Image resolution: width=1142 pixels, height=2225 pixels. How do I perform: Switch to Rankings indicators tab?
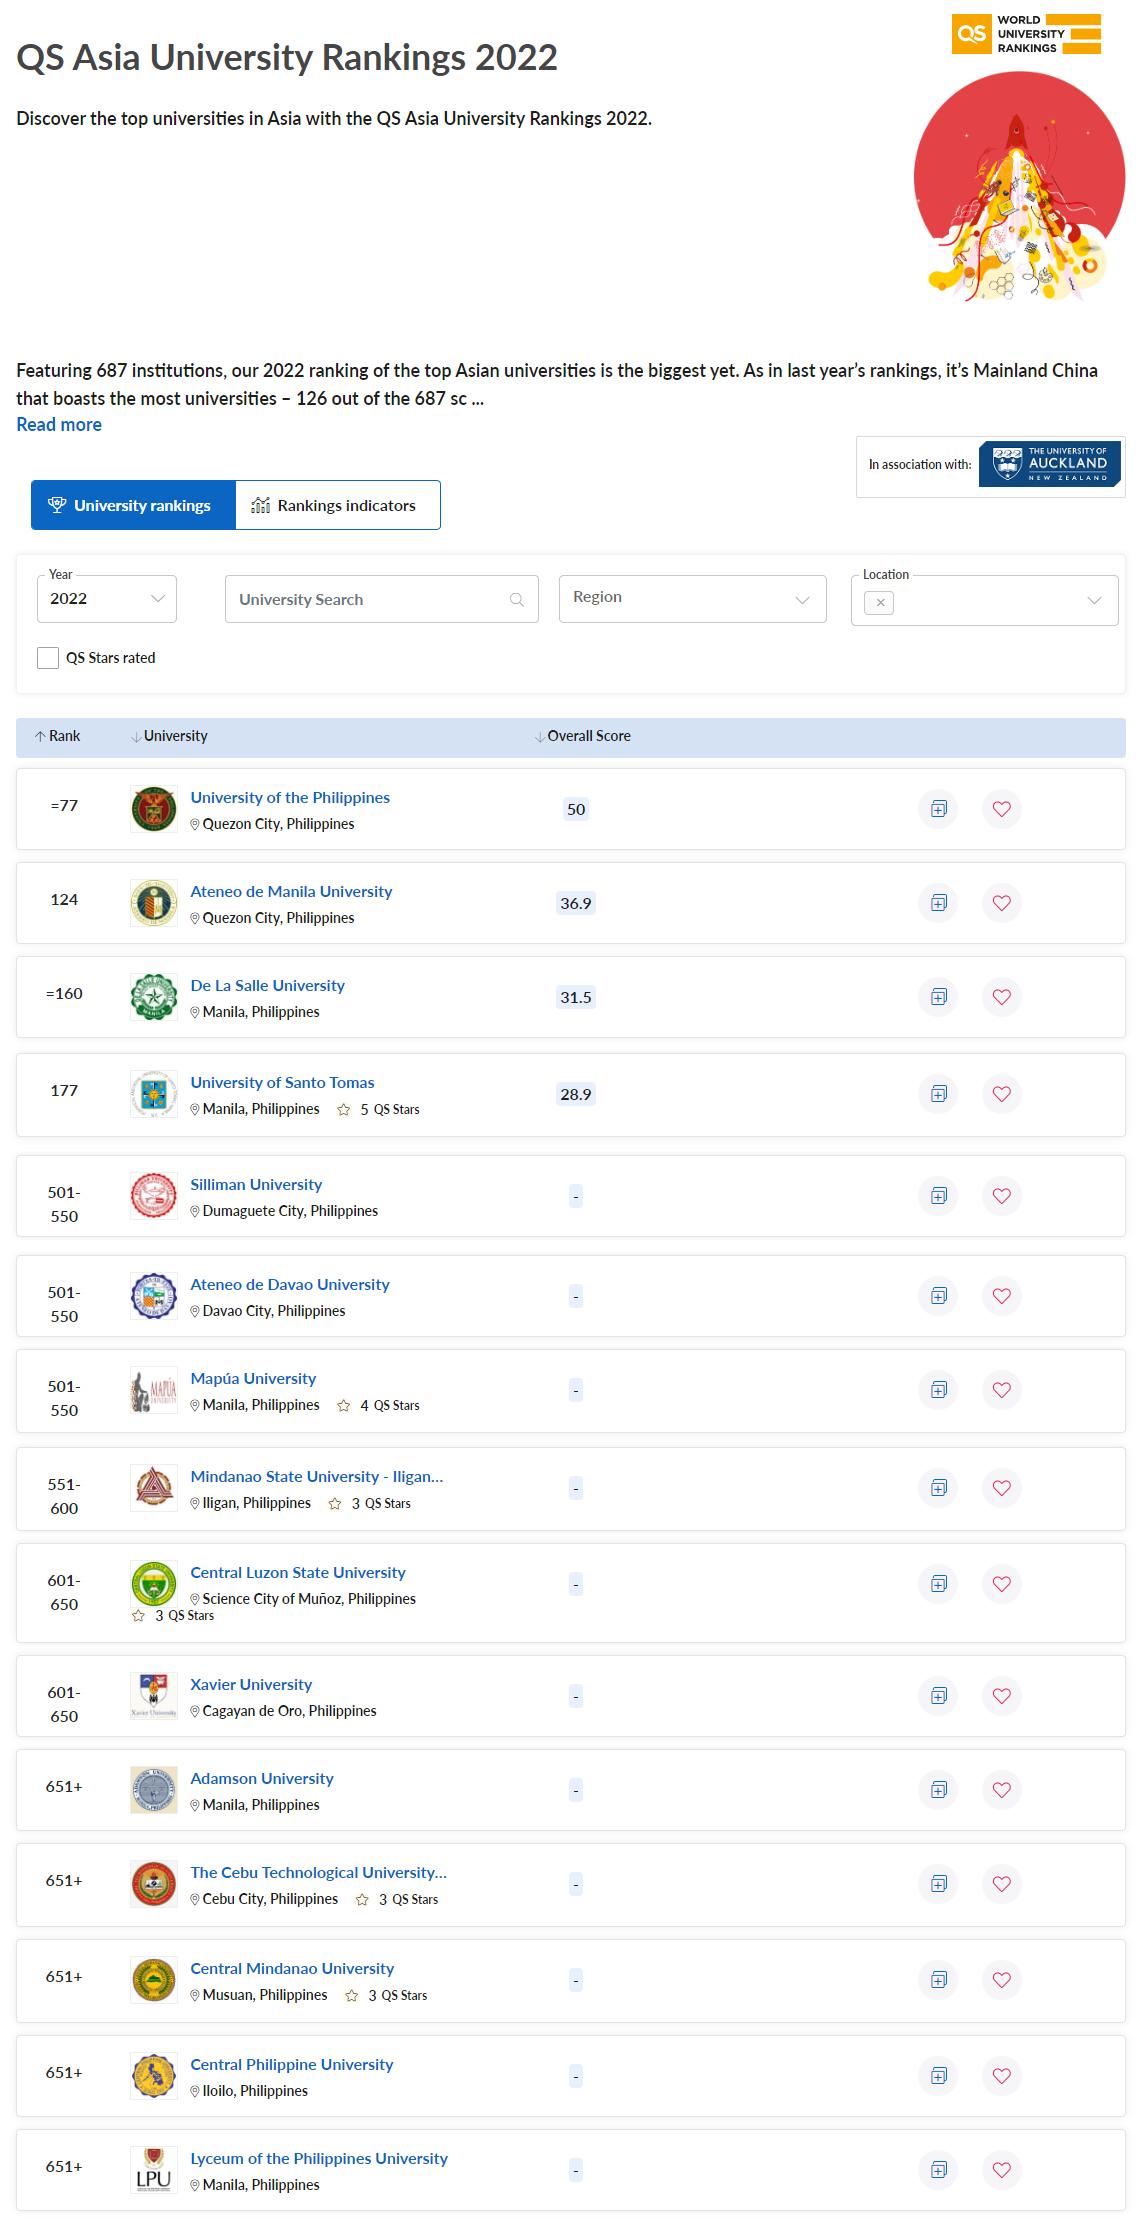pyautogui.click(x=338, y=505)
